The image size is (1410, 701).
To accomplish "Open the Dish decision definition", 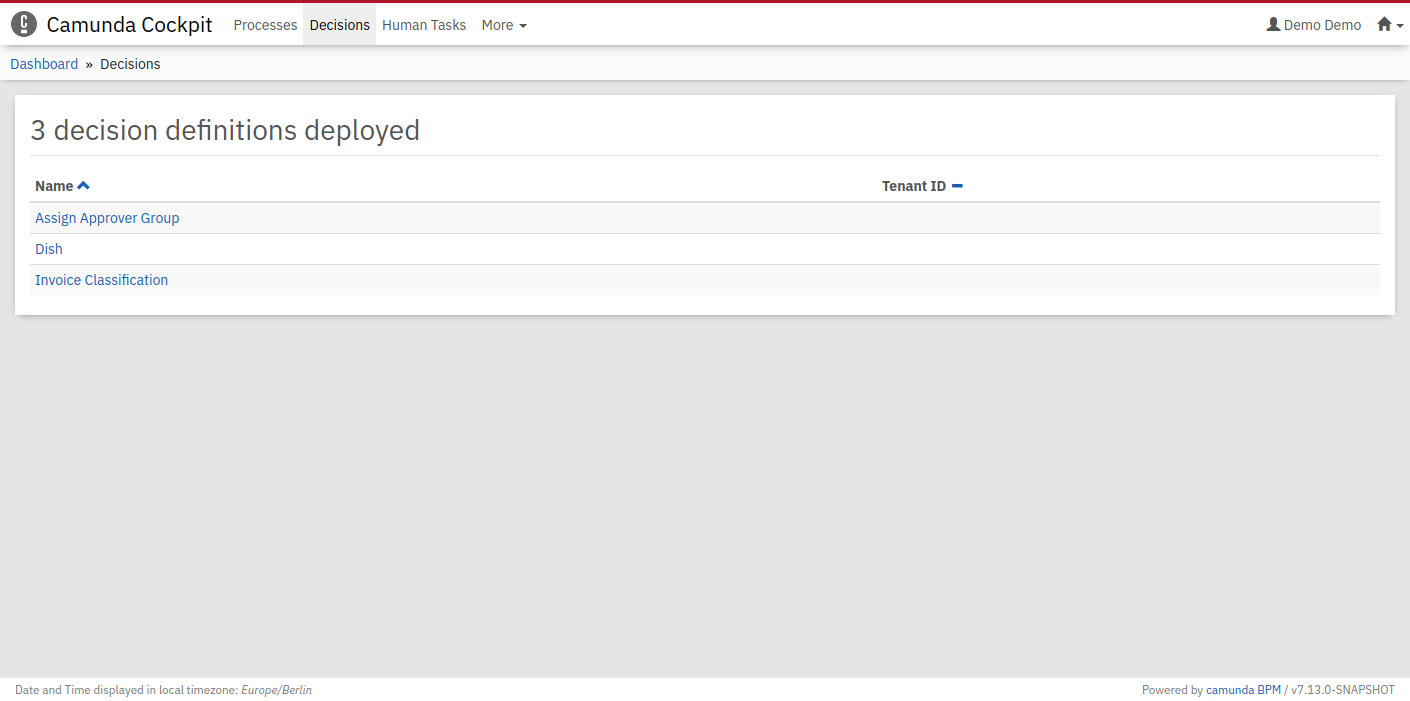I will (x=49, y=249).
